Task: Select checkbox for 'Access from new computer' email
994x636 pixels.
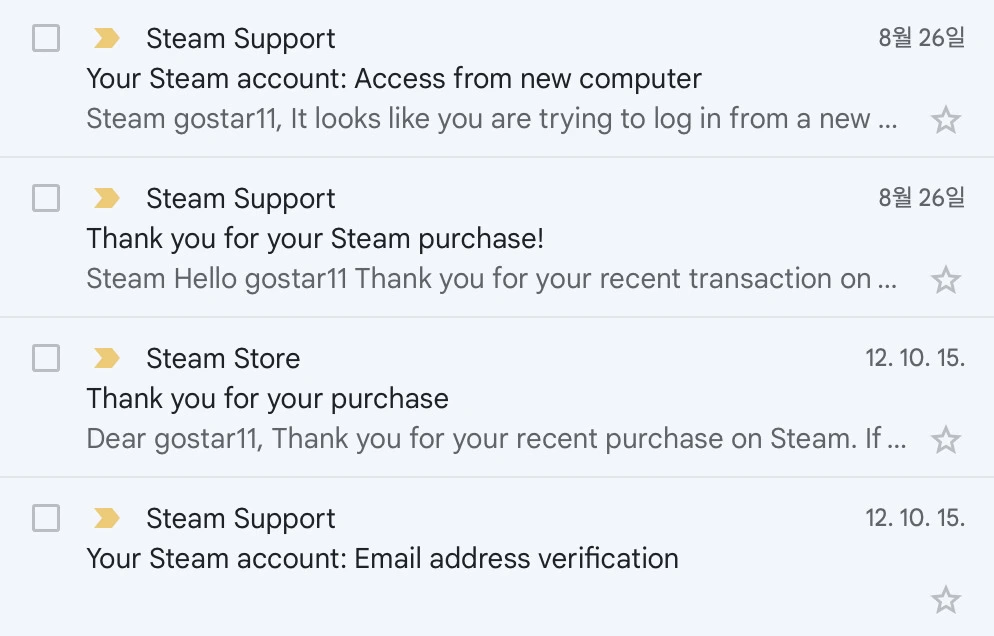Action: click(46, 39)
